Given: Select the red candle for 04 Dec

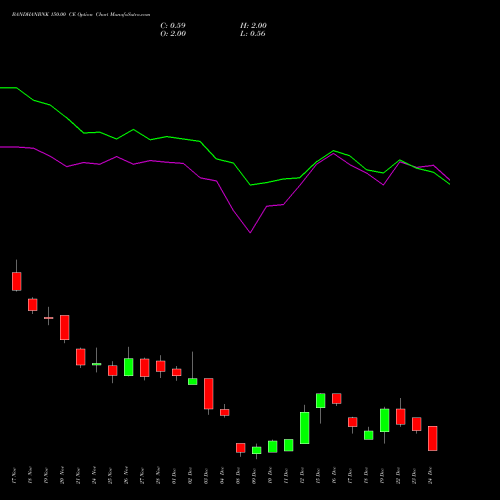Looking at the screenshot, I should [225, 412].
